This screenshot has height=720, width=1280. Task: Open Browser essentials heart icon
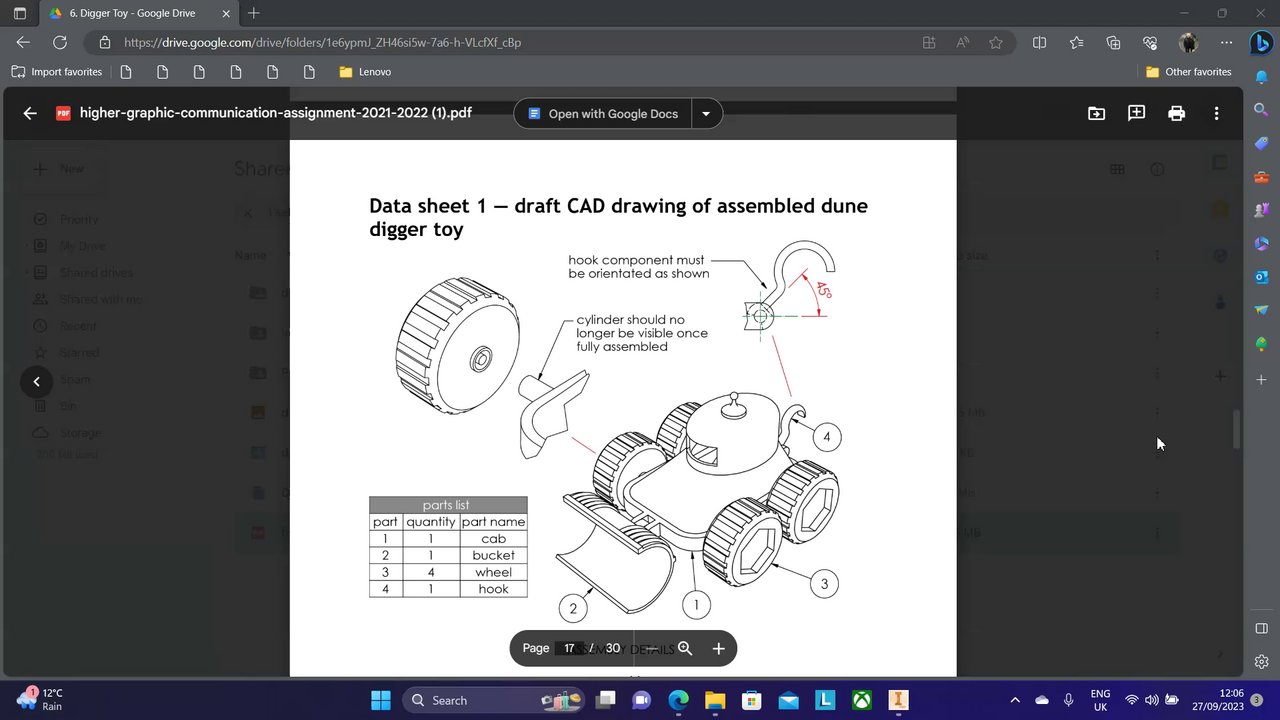(x=1150, y=43)
